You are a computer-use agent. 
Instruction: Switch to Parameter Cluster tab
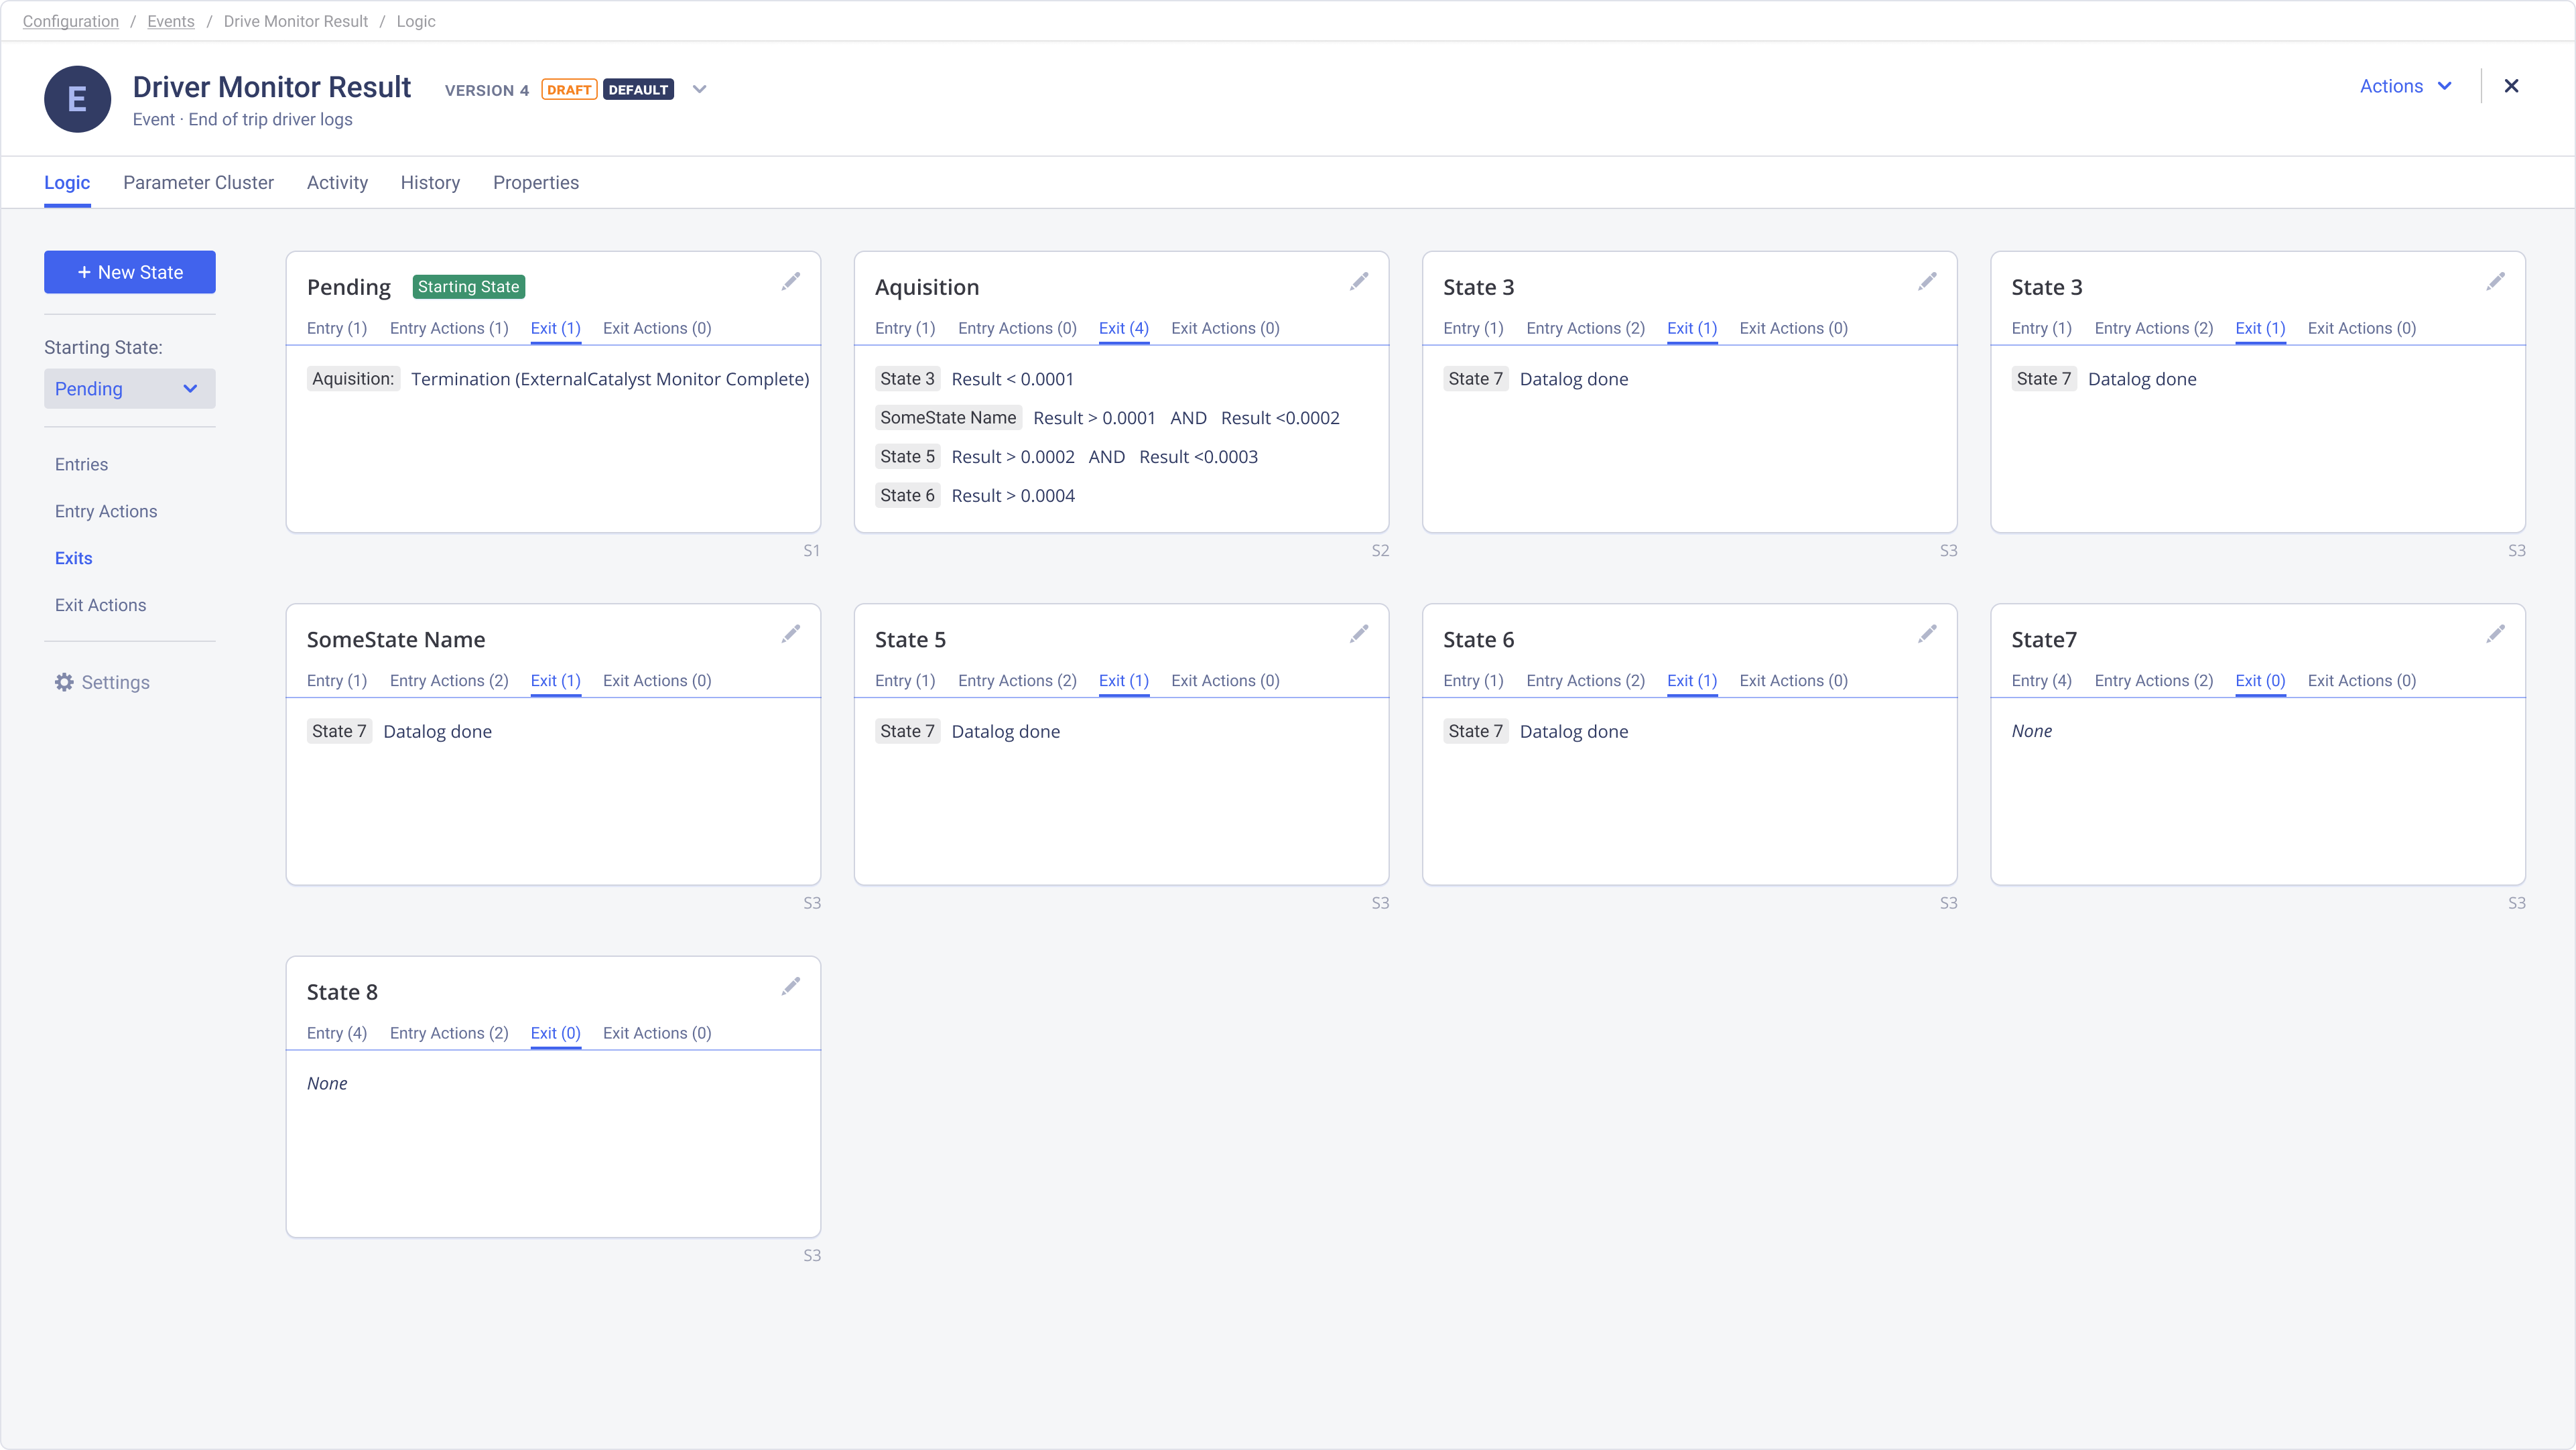tap(198, 182)
